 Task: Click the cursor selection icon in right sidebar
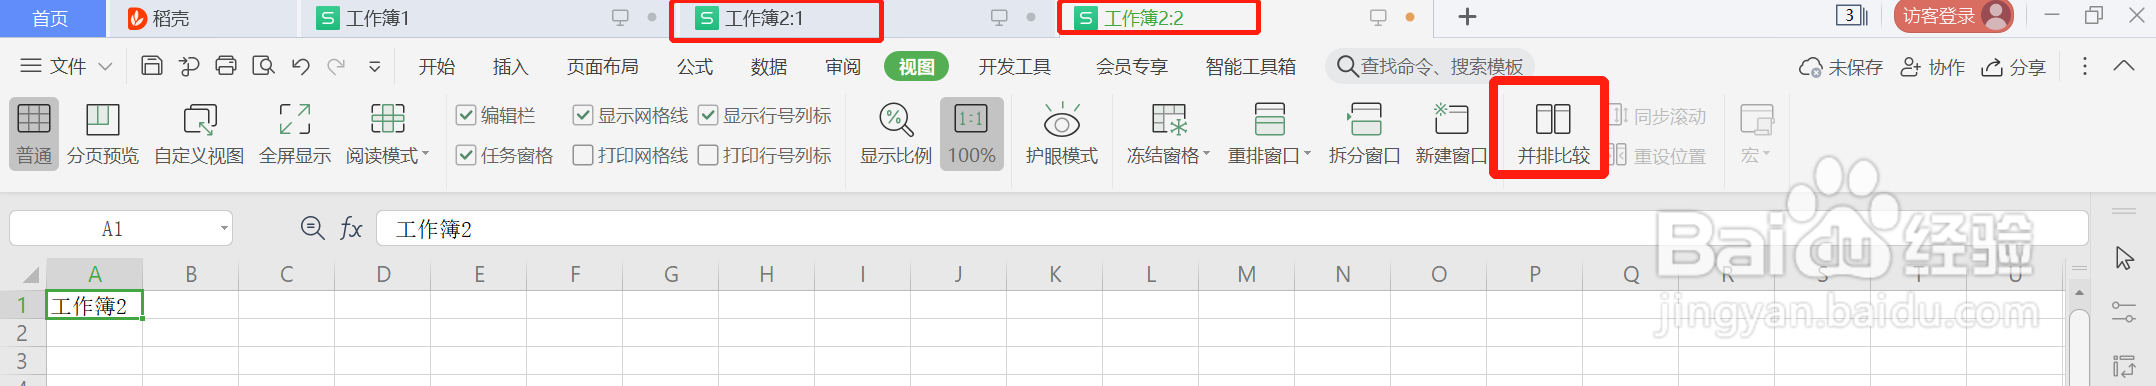(x=2124, y=258)
